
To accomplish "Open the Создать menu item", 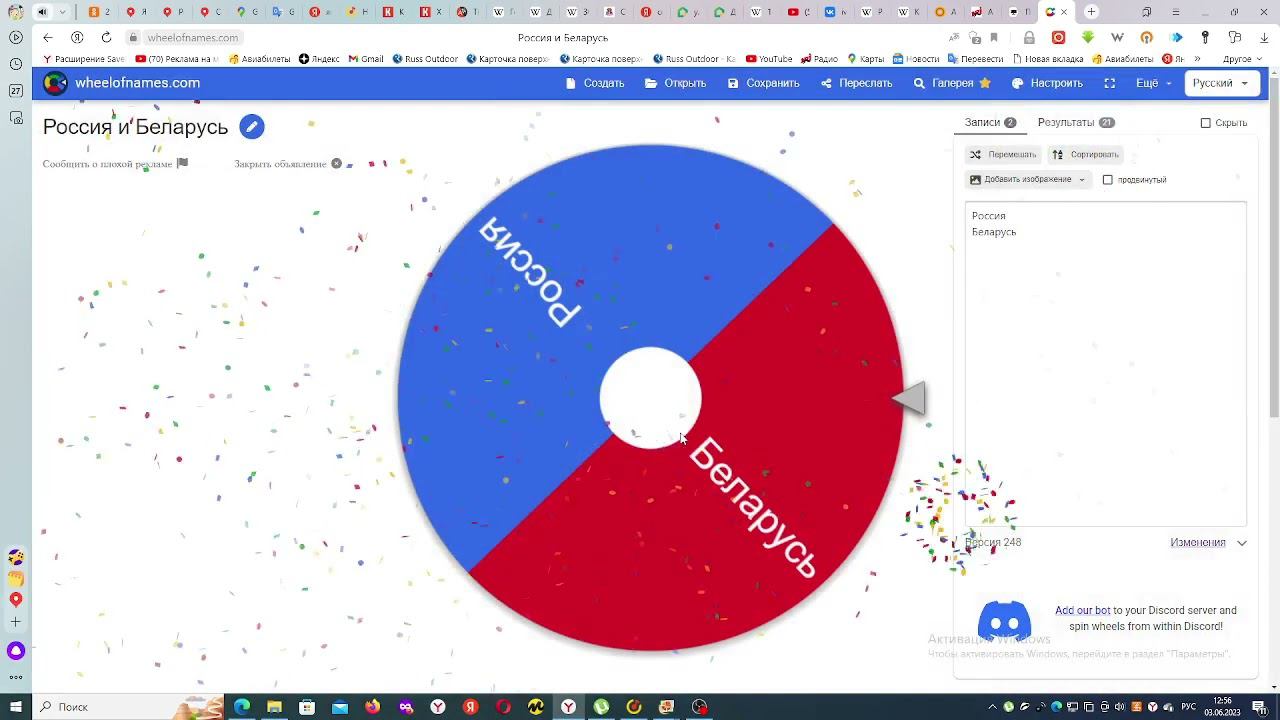I will (x=595, y=83).
